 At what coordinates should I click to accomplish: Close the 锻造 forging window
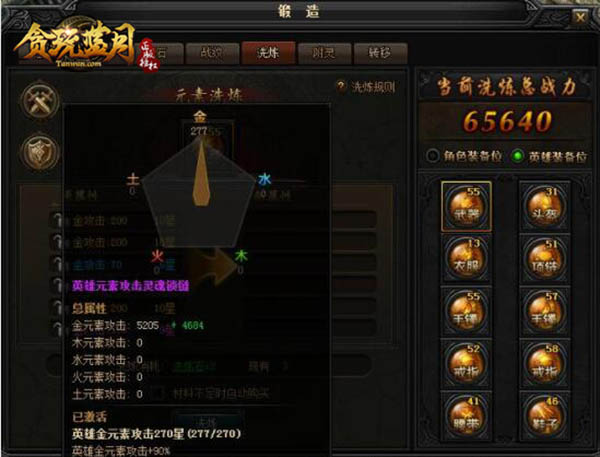[580, 17]
